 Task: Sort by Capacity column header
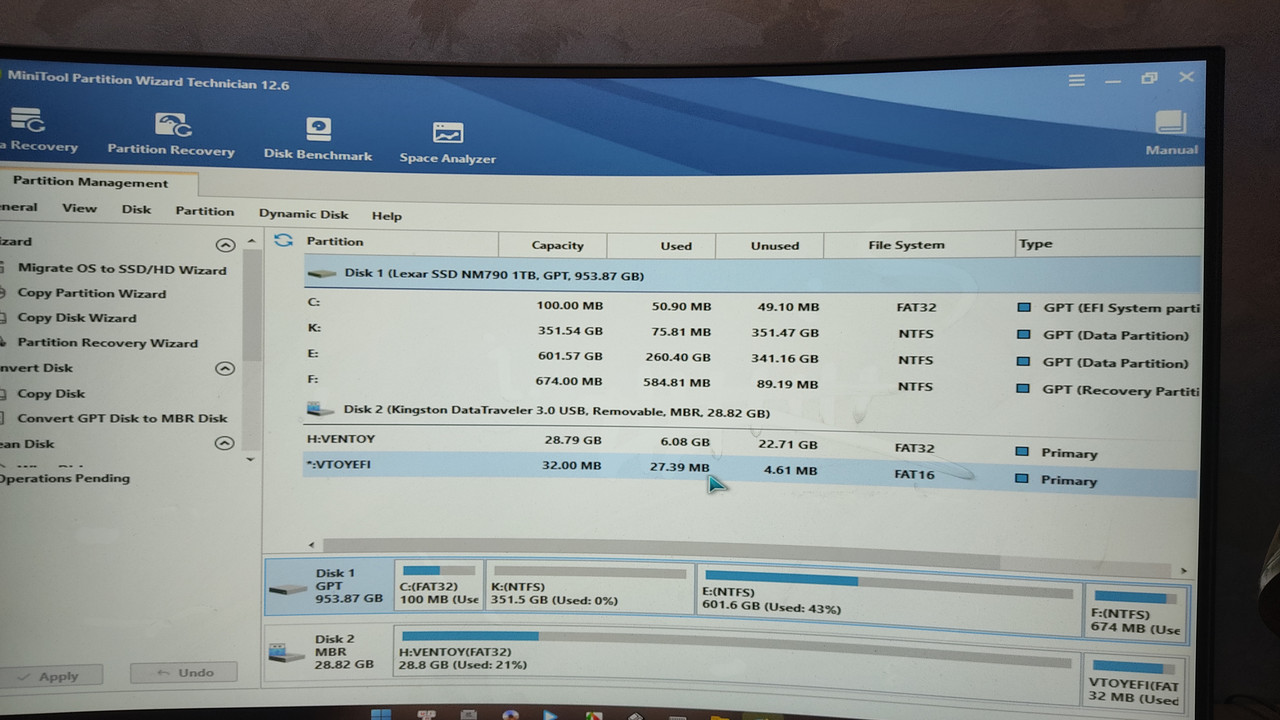552,245
